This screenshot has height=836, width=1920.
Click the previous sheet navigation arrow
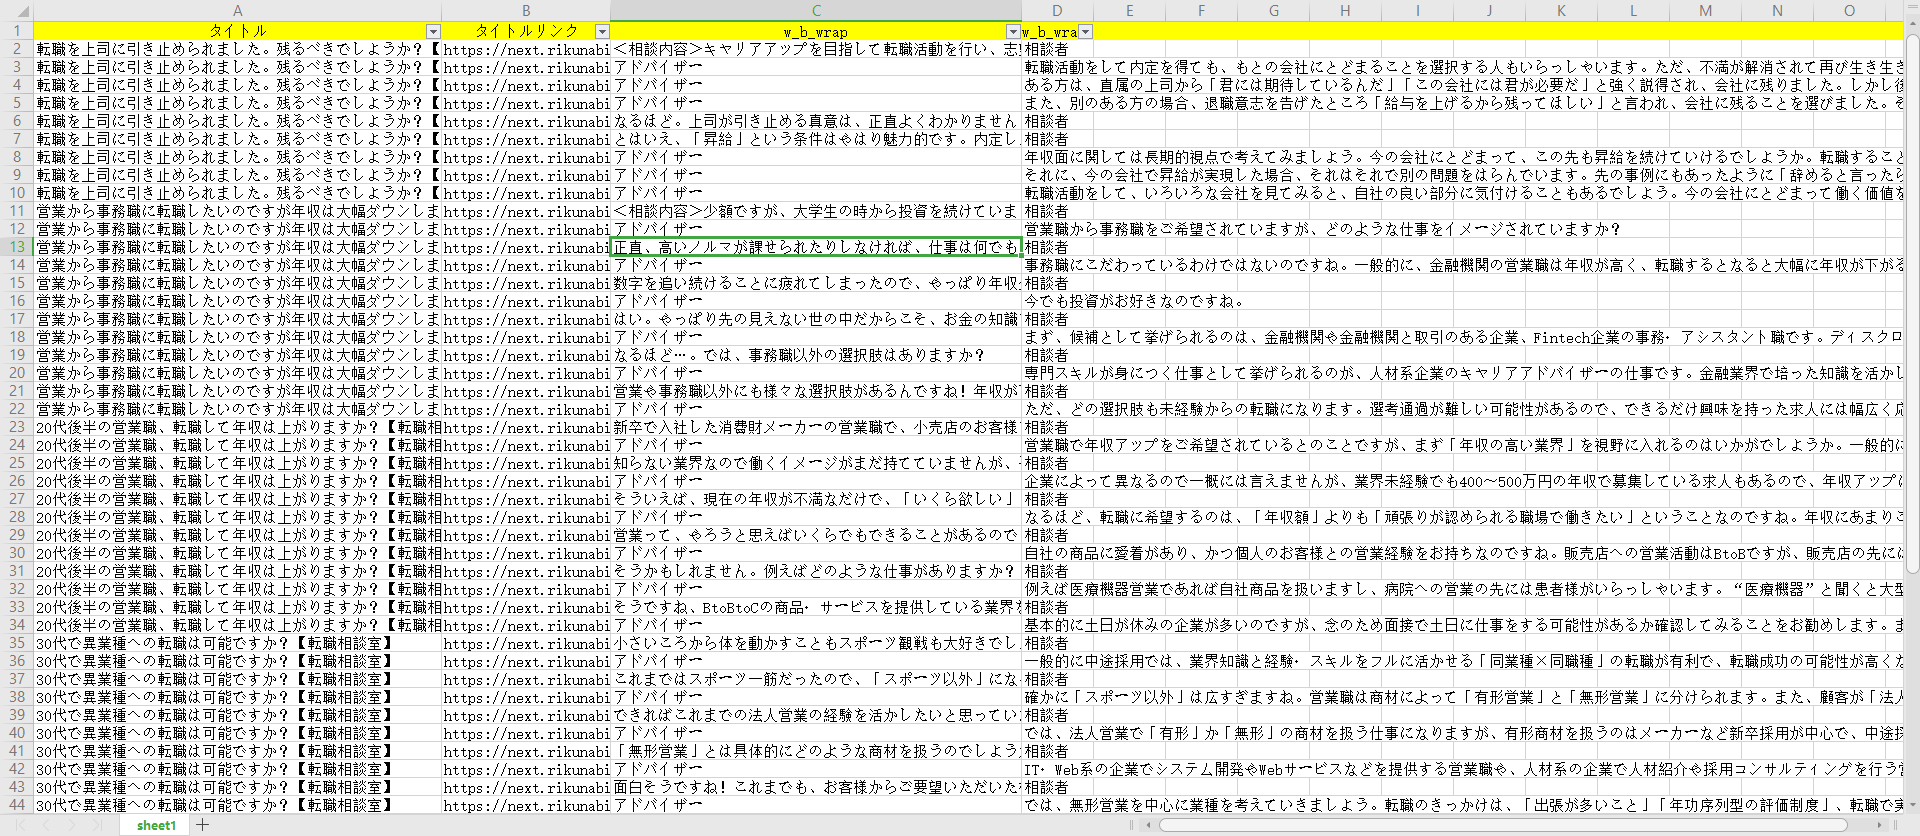tap(46, 825)
